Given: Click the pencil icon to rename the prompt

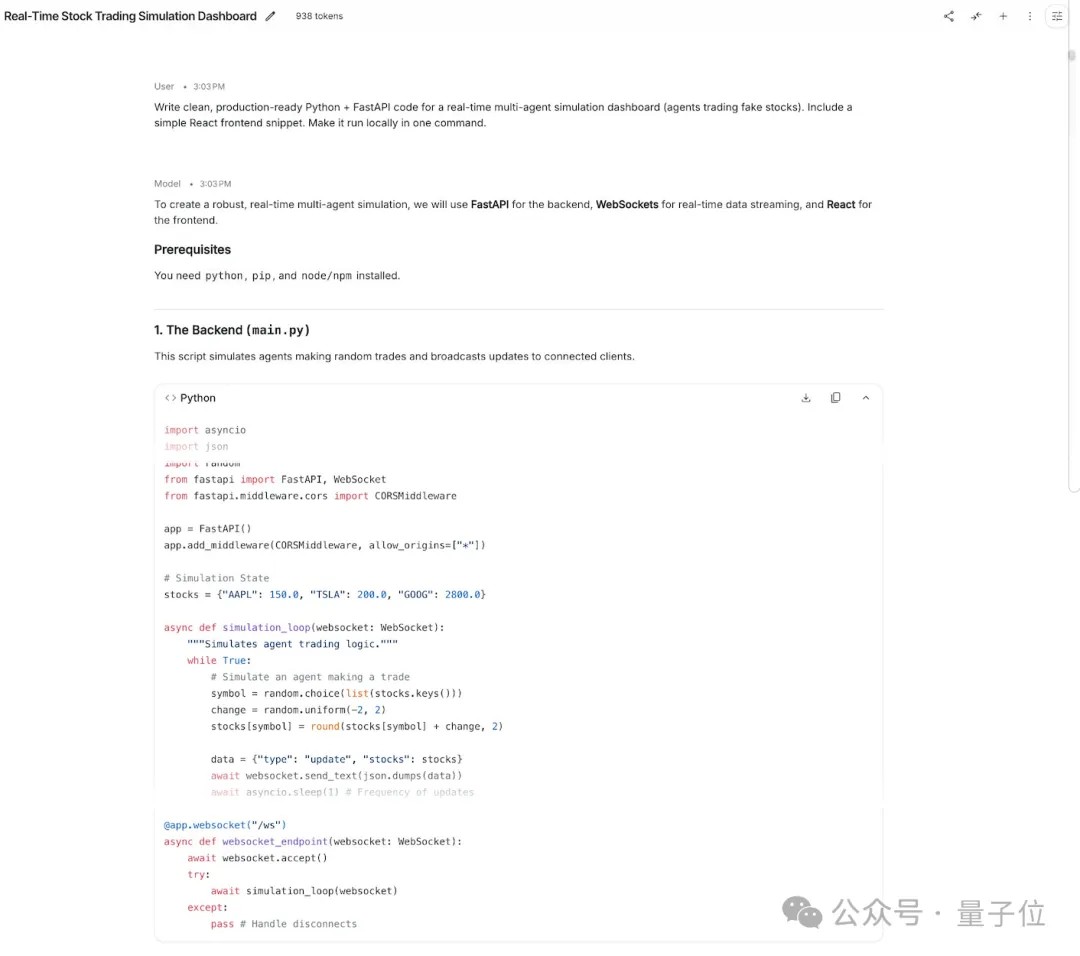Looking at the screenshot, I should 270,17.
